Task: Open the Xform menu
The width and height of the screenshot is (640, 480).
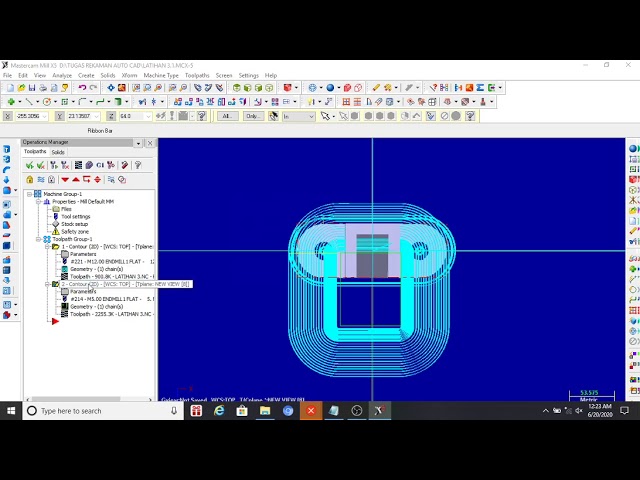Action: click(x=129, y=76)
